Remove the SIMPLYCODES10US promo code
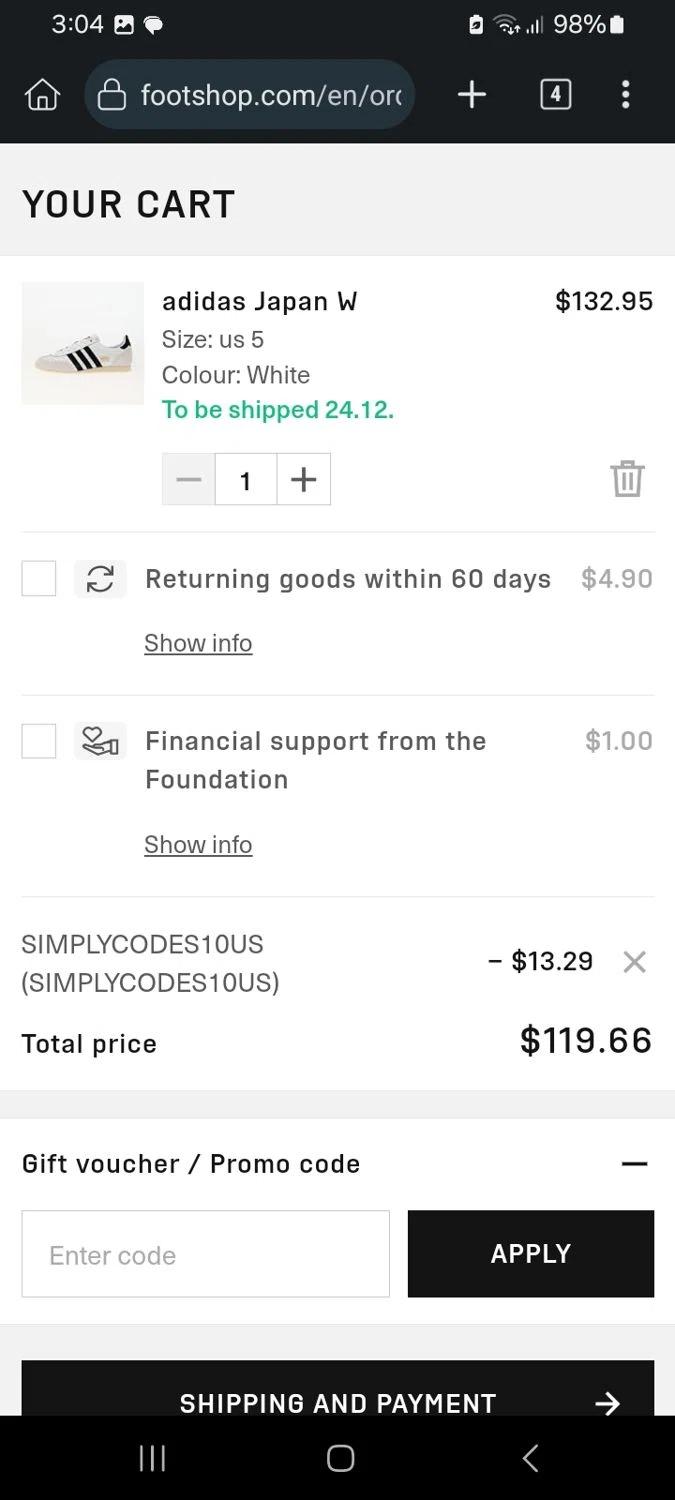 634,962
